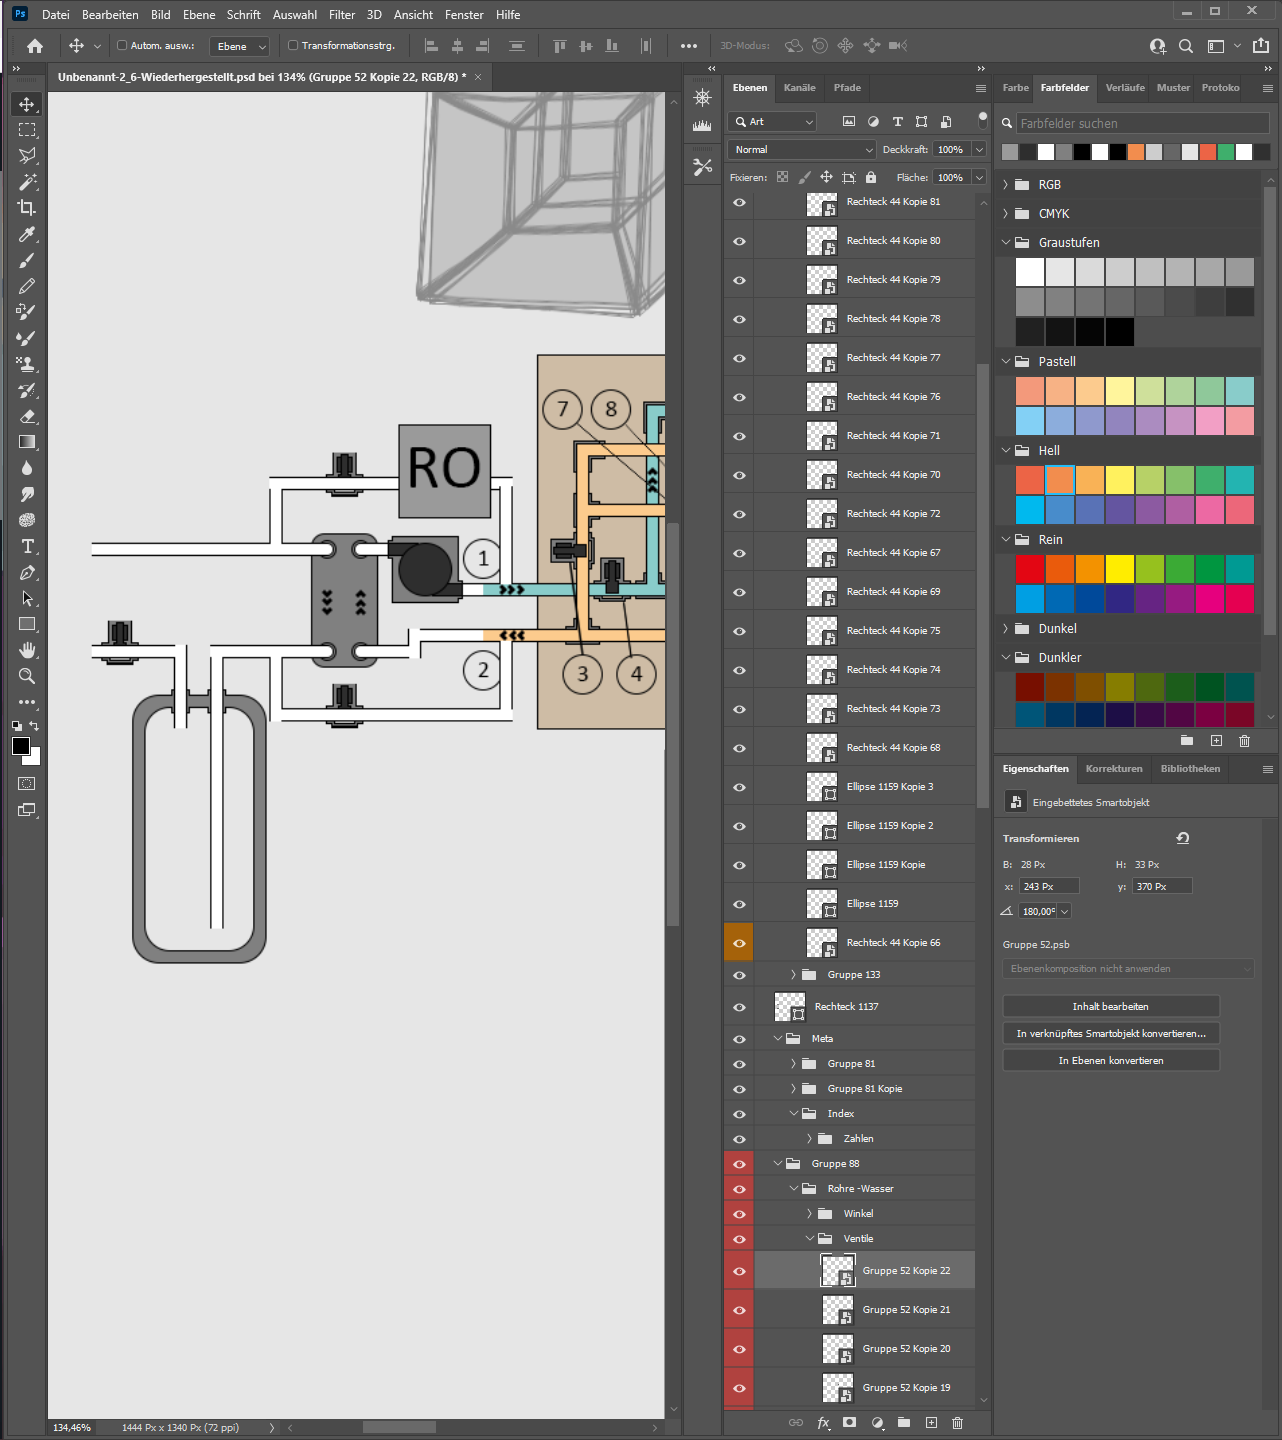The image size is (1282, 1440).
Task: Hide the Meta group
Action: pos(739,1039)
